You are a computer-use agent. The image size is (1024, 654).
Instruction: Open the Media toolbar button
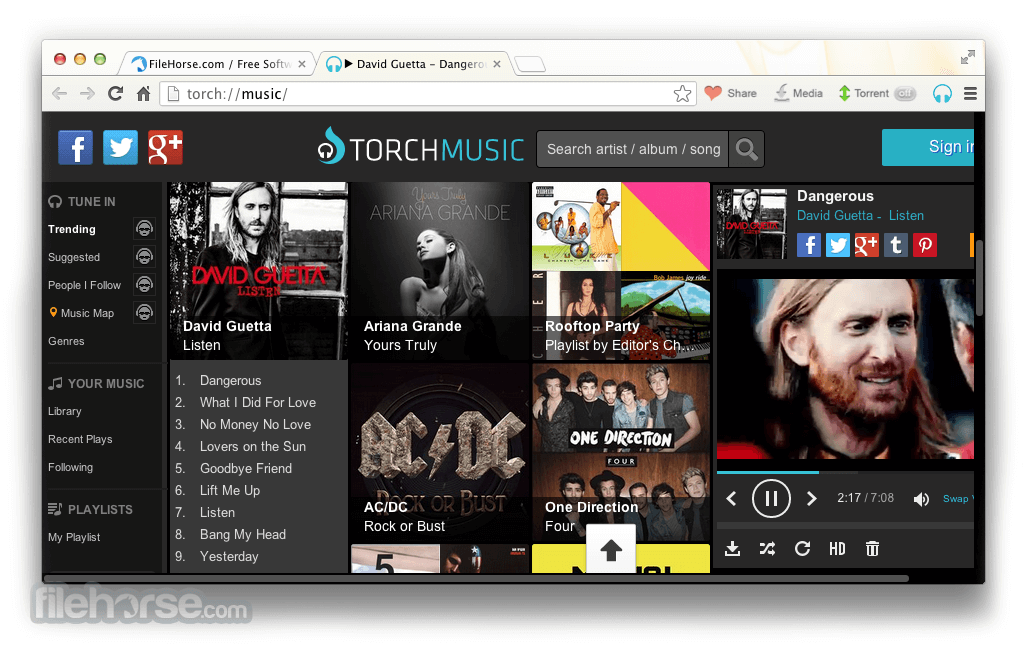tap(798, 93)
